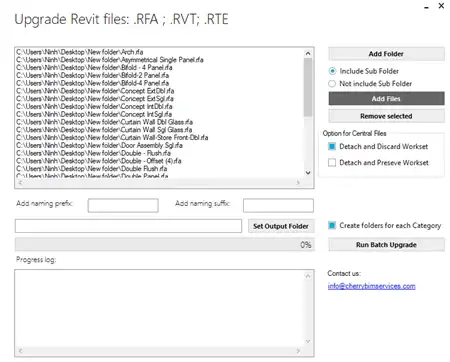The height and width of the screenshot is (362, 450).
Task: Click the naming prefix input field
Action: coord(123,205)
